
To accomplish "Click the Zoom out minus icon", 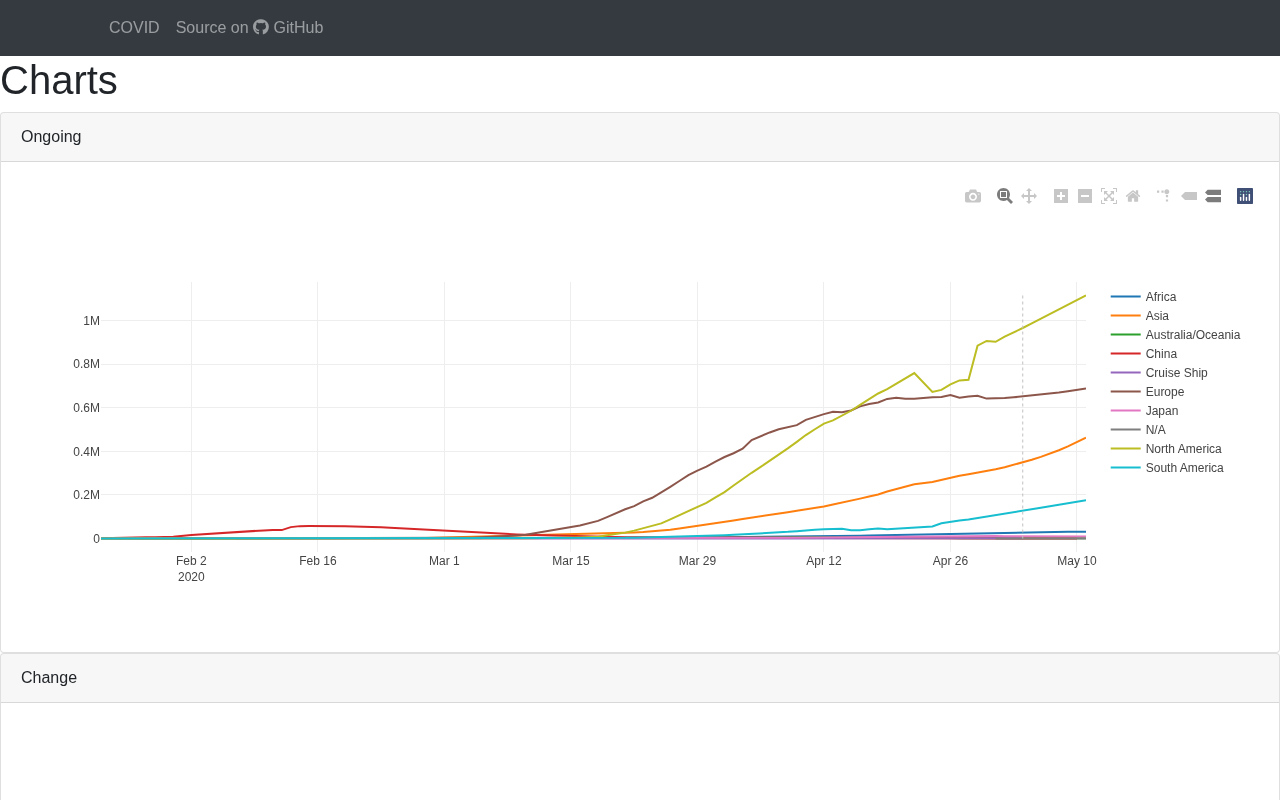I will click(1085, 196).
